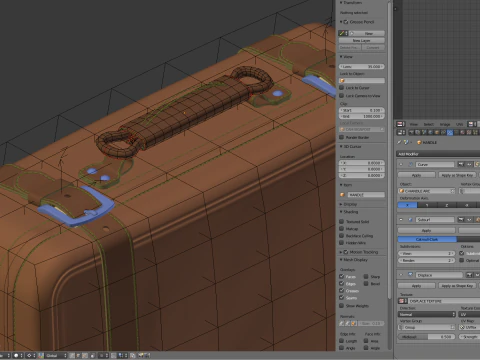
Task: Click the Displace modifier type icon
Action: pyautogui.click(x=411, y=275)
